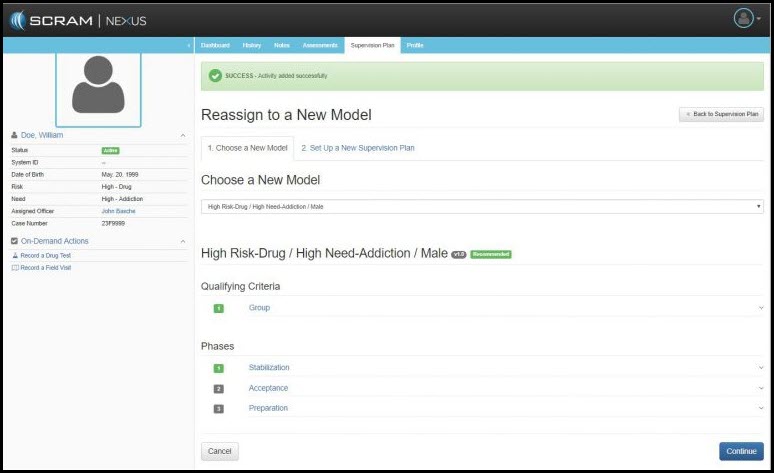
Task: Collapse the Doe, William details section
Action: tap(182, 135)
